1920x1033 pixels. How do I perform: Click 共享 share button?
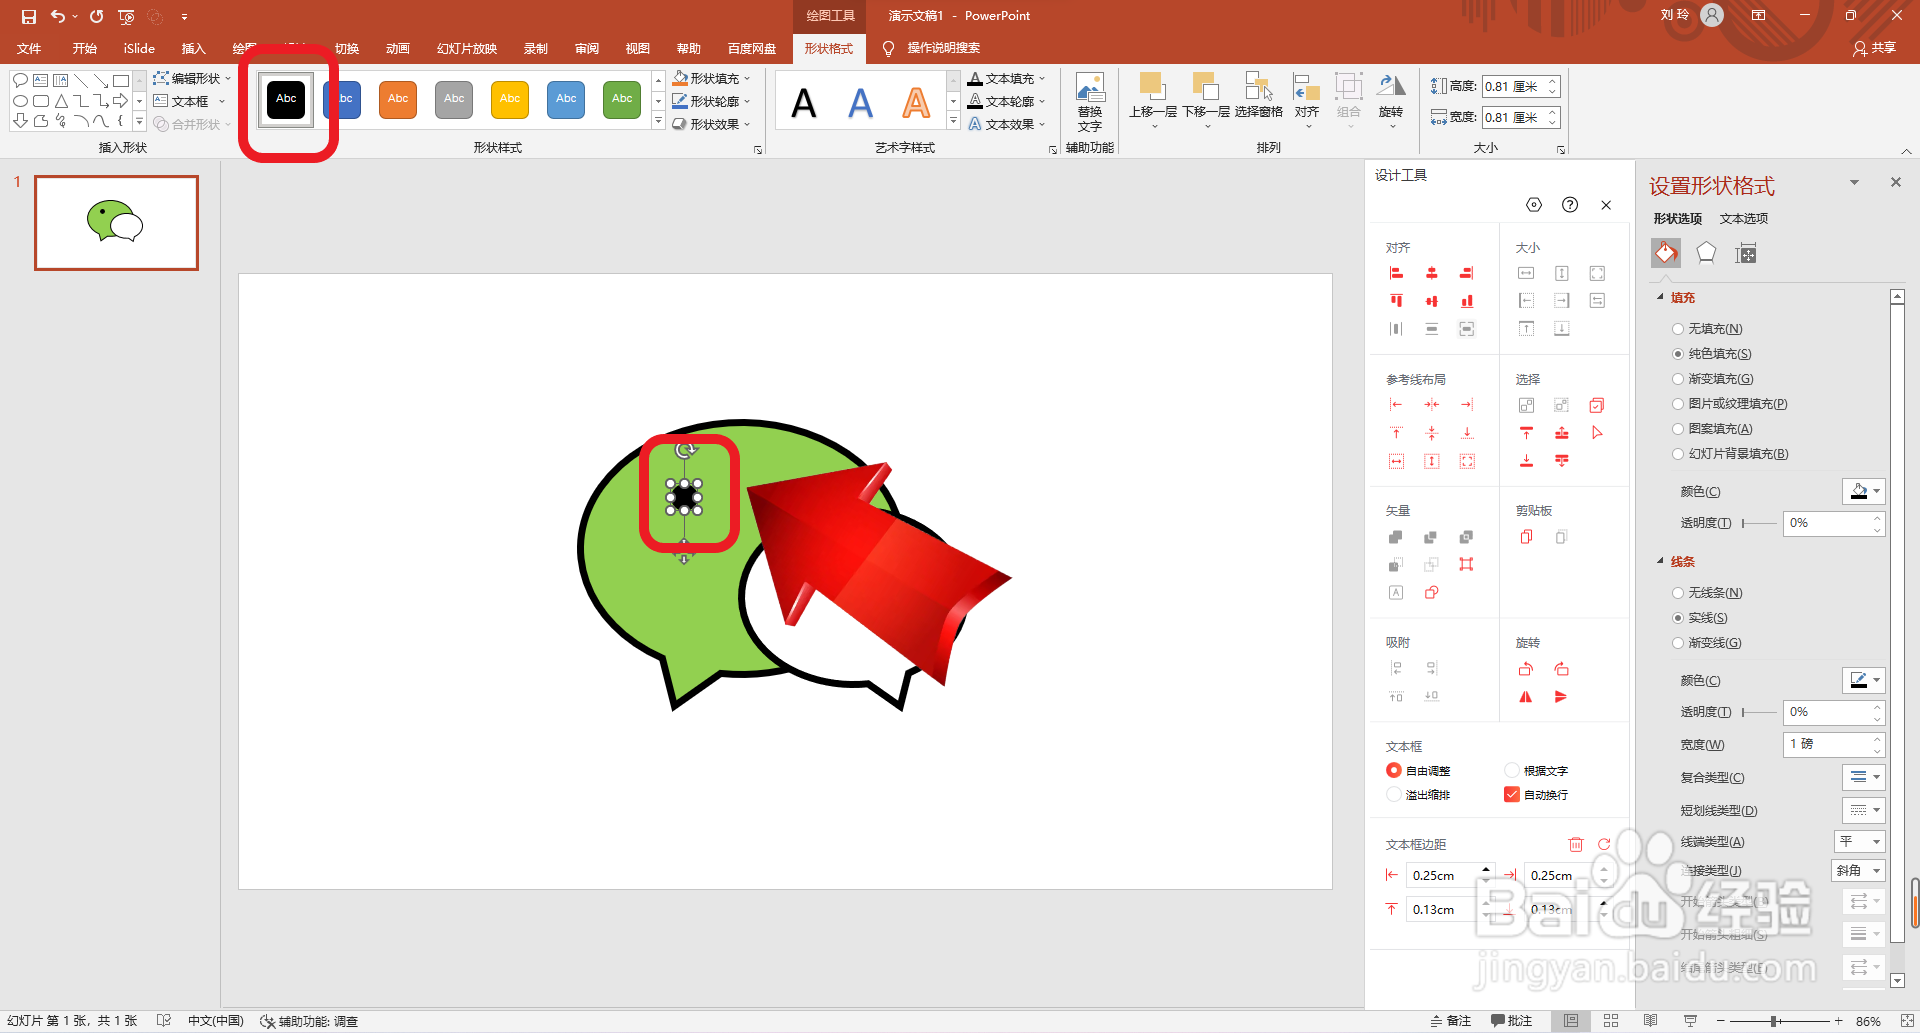coord(1874,48)
